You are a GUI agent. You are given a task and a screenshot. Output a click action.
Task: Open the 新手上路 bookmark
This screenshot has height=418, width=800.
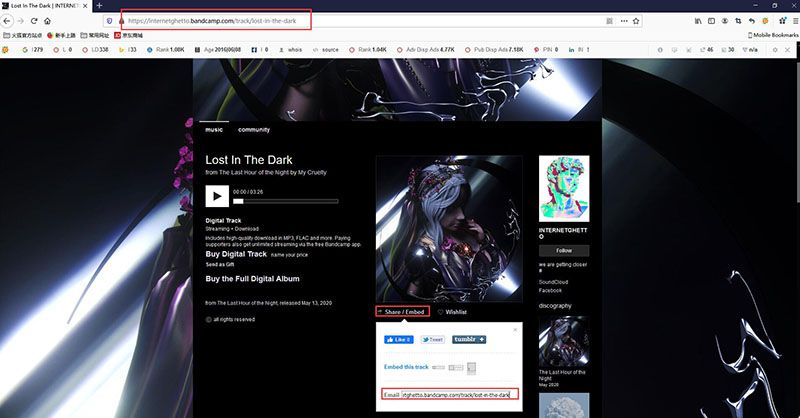point(61,35)
